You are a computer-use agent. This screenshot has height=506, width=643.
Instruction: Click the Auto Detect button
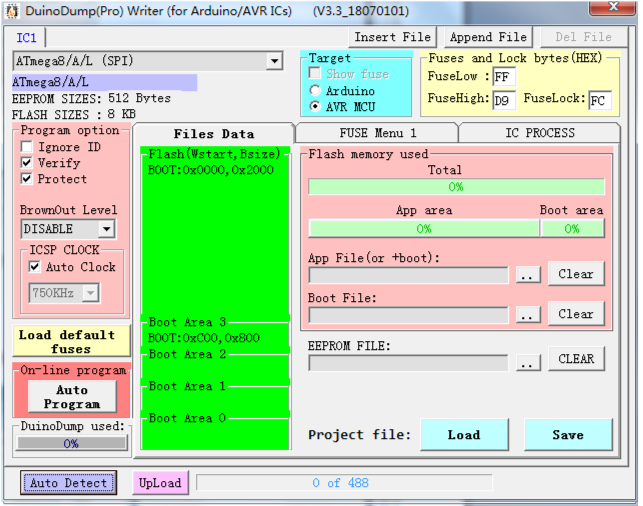68,483
